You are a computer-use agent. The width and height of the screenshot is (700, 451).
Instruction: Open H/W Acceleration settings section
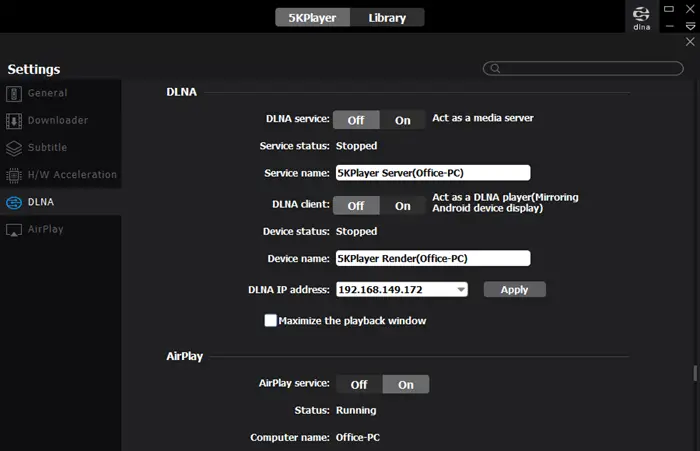61,175
